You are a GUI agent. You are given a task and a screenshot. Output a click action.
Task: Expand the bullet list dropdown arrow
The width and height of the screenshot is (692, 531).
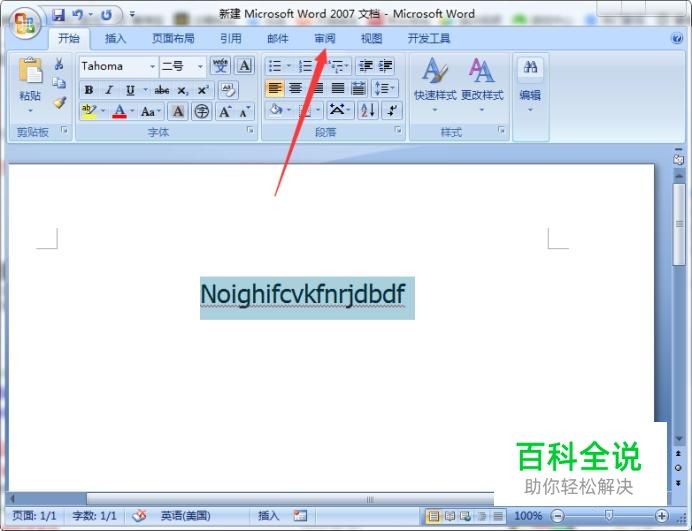[x=289, y=66]
